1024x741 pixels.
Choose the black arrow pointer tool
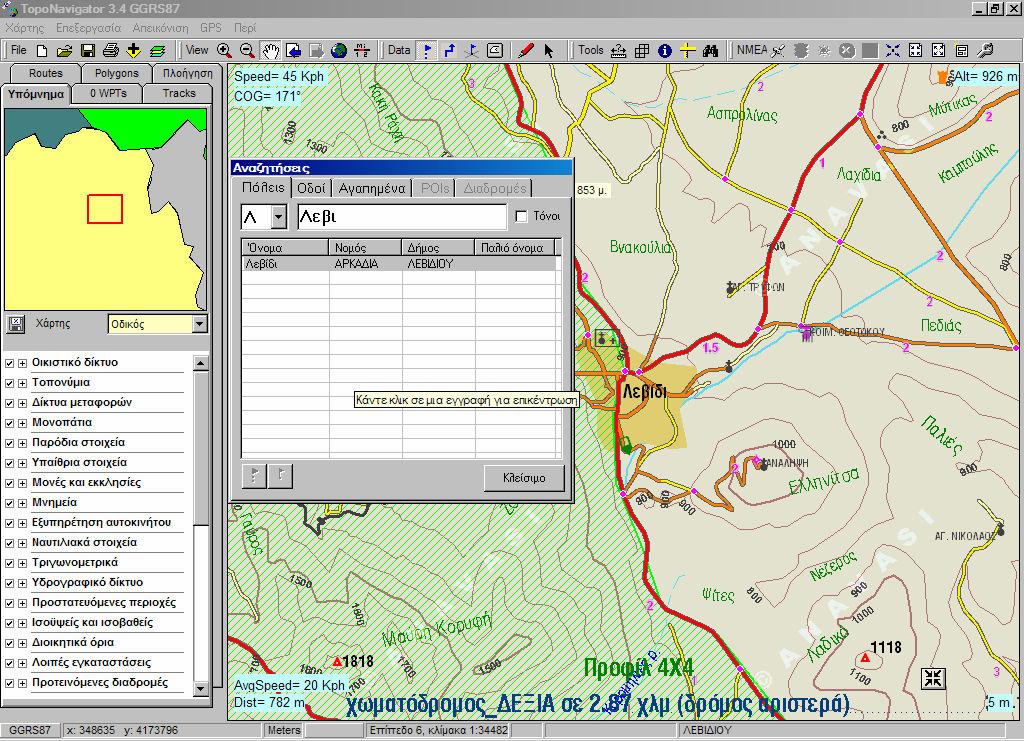(x=549, y=51)
